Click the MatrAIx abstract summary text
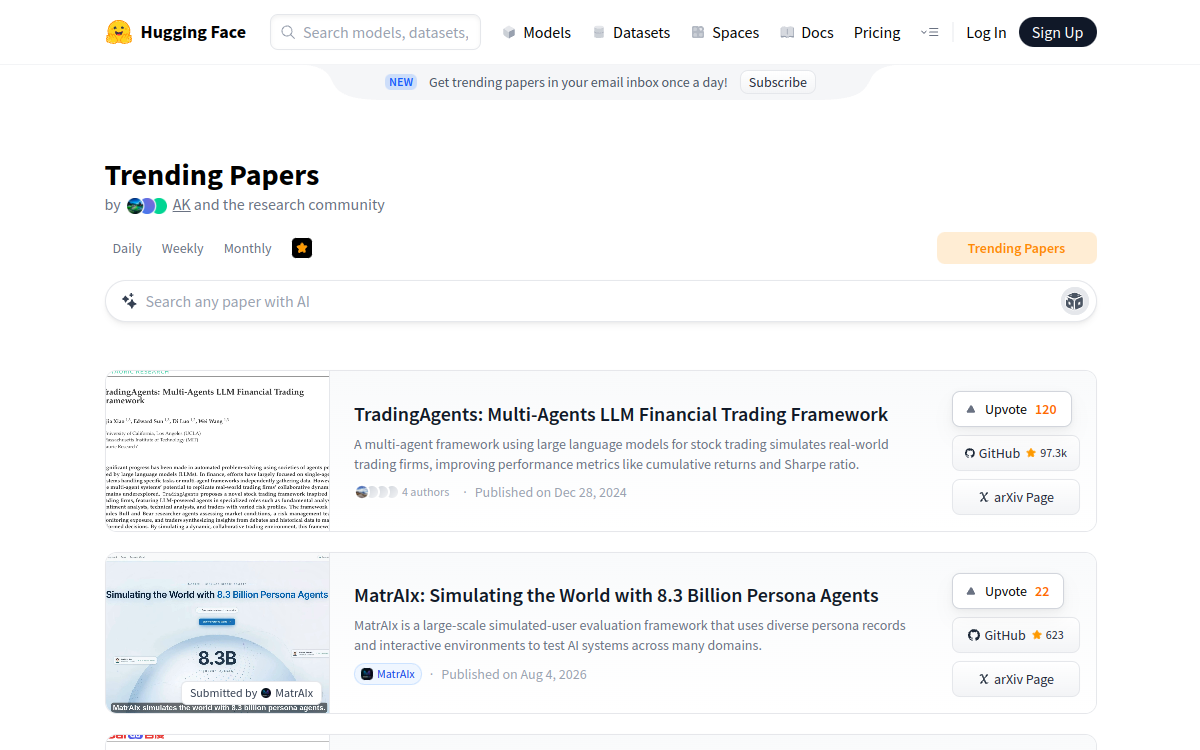The height and width of the screenshot is (750, 1200). click(630, 635)
